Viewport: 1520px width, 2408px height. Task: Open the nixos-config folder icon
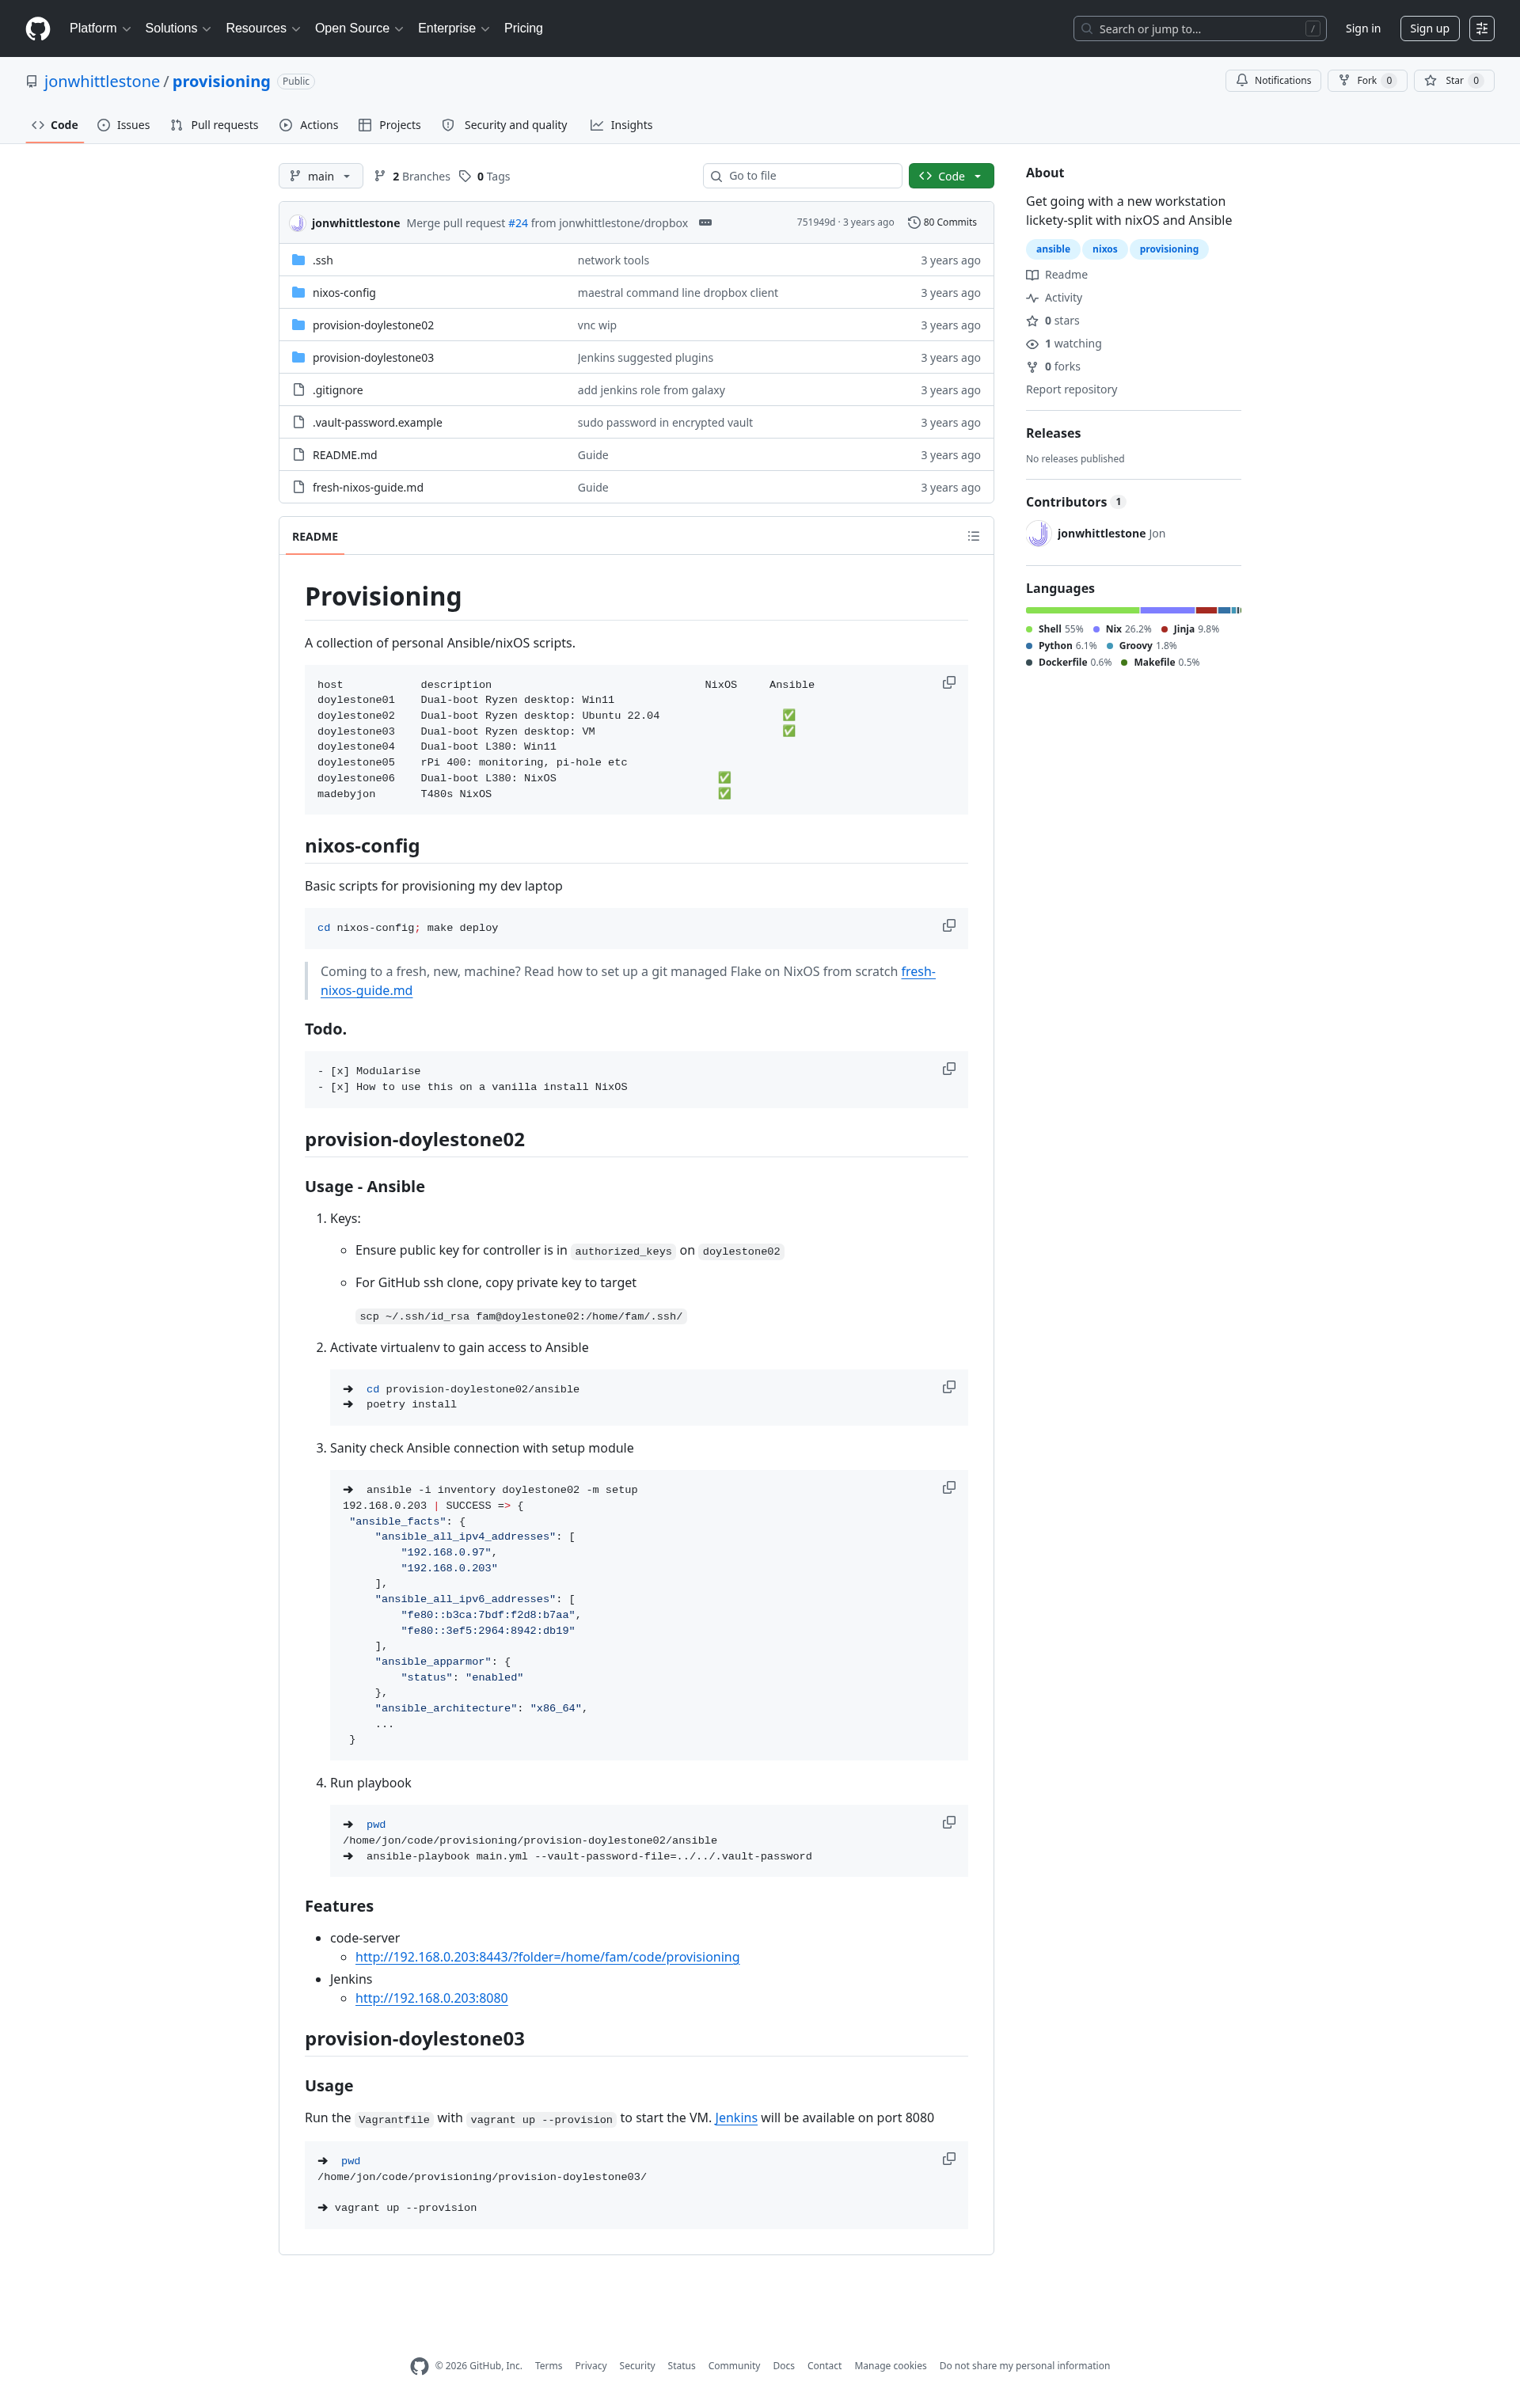[x=298, y=293]
